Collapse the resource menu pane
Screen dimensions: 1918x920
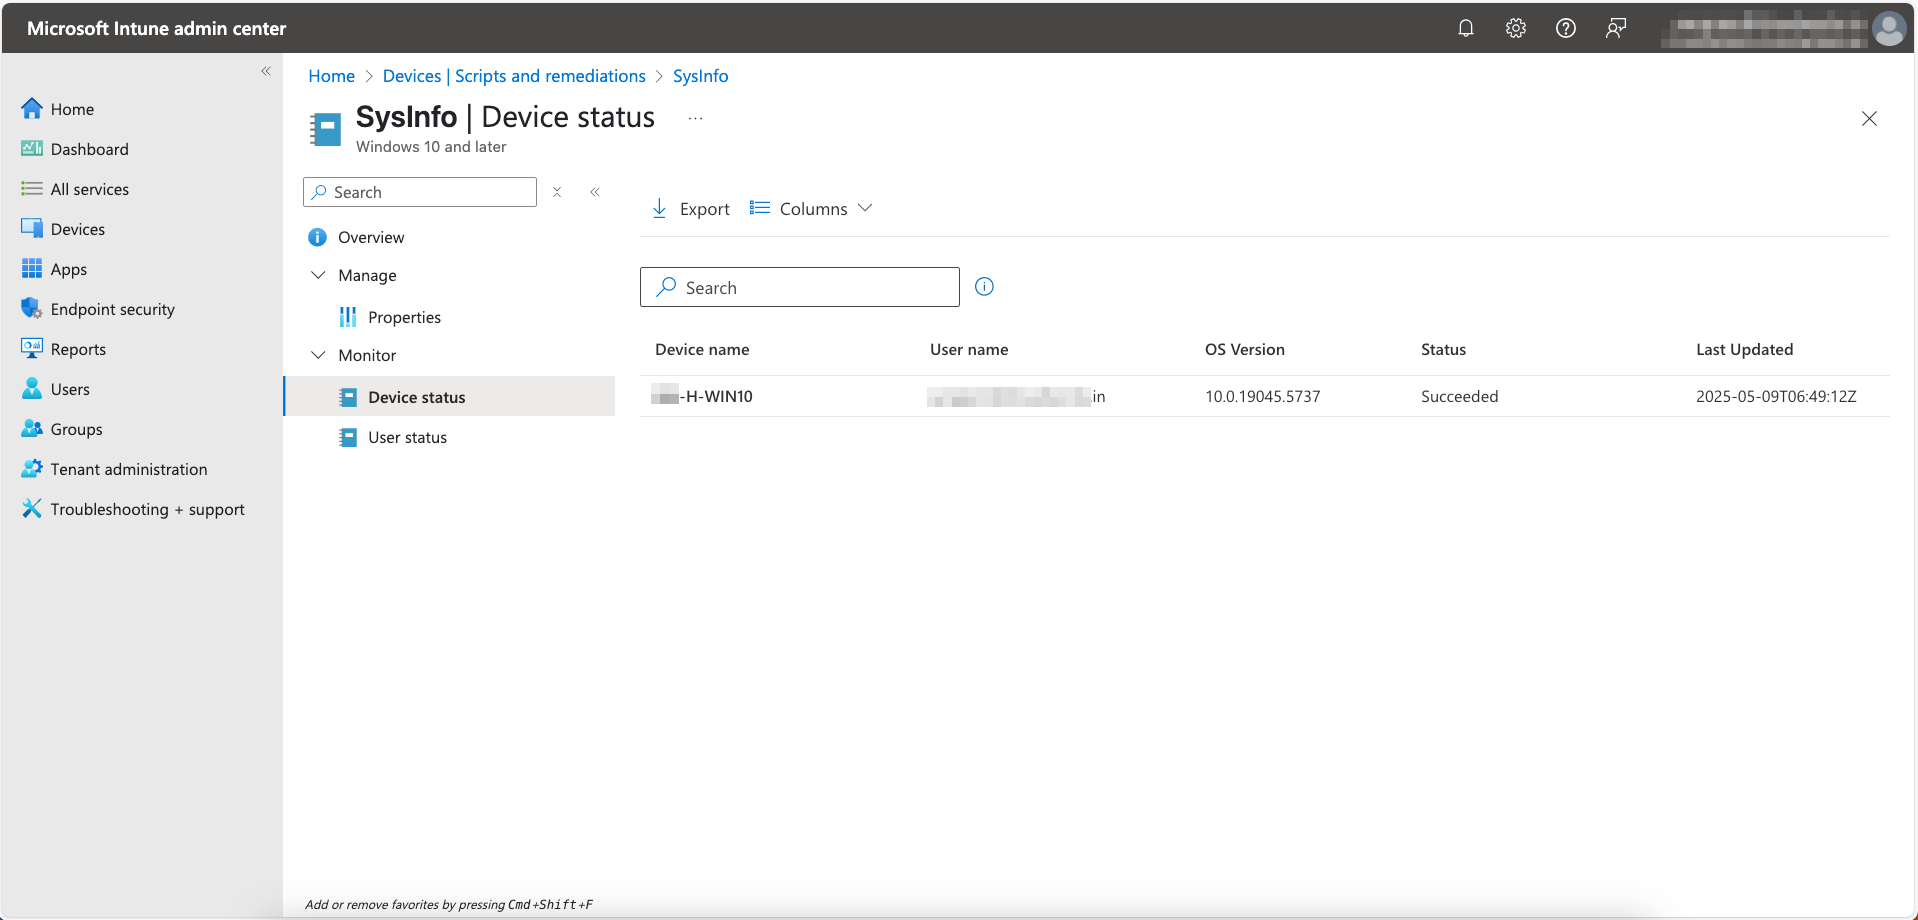[x=595, y=192]
